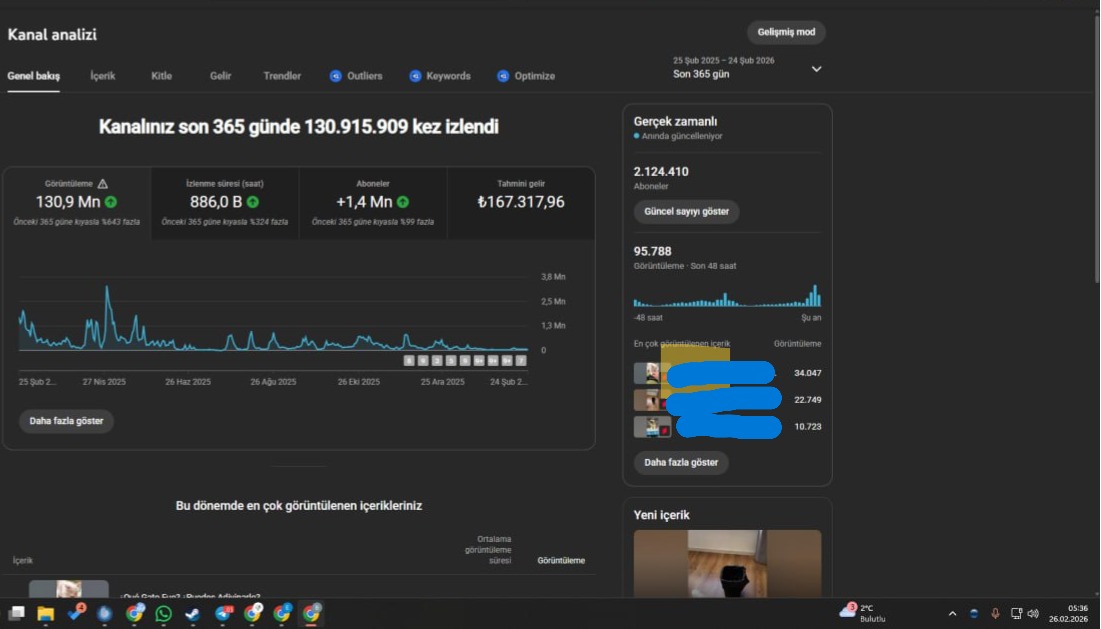Open the volume control in system tray
Image resolution: width=1101 pixels, height=629 pixels.
(x=1033, y=613)
